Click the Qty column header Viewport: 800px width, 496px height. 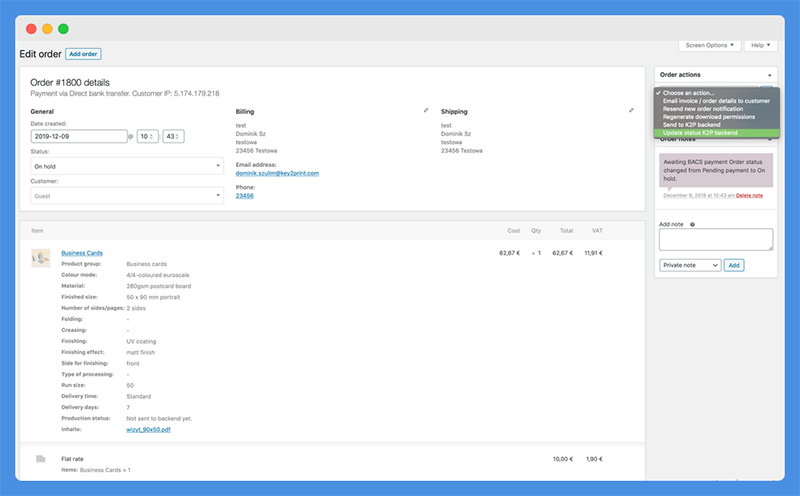click(x=536, y=231)
